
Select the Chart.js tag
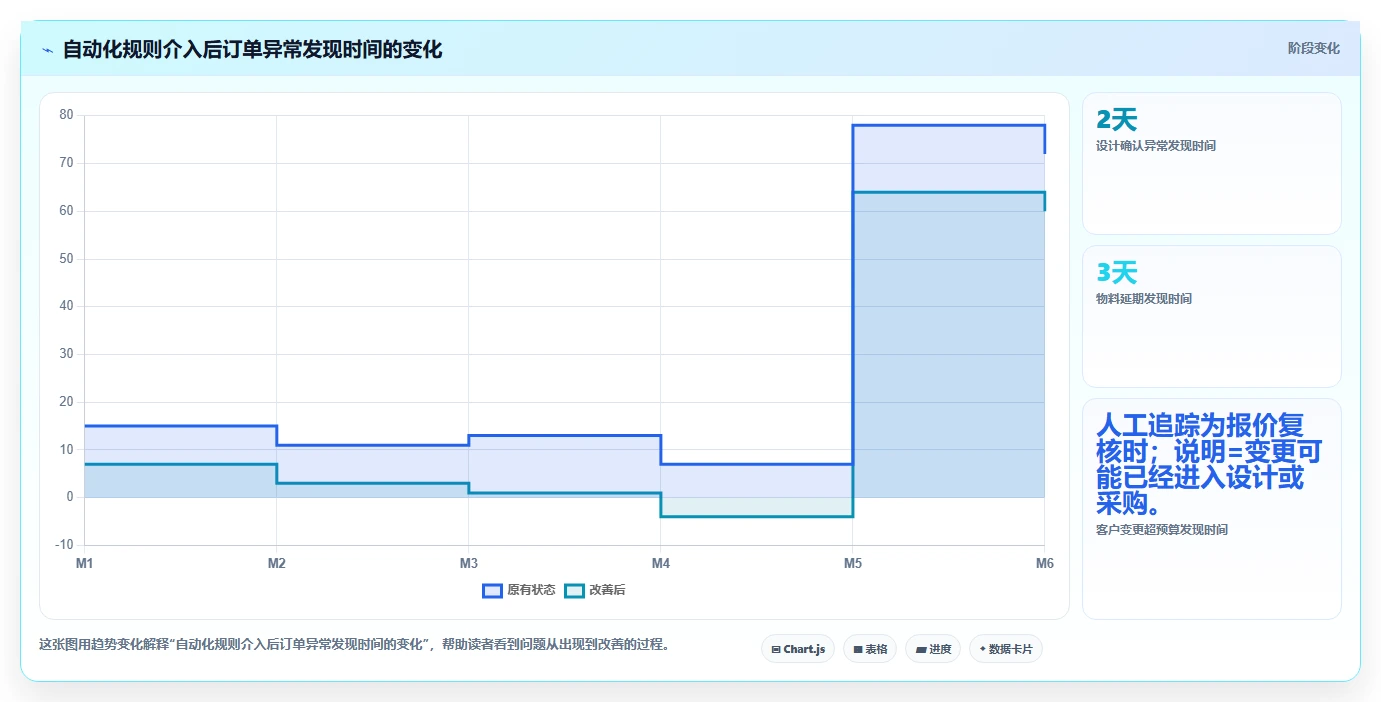coord(798,649)
